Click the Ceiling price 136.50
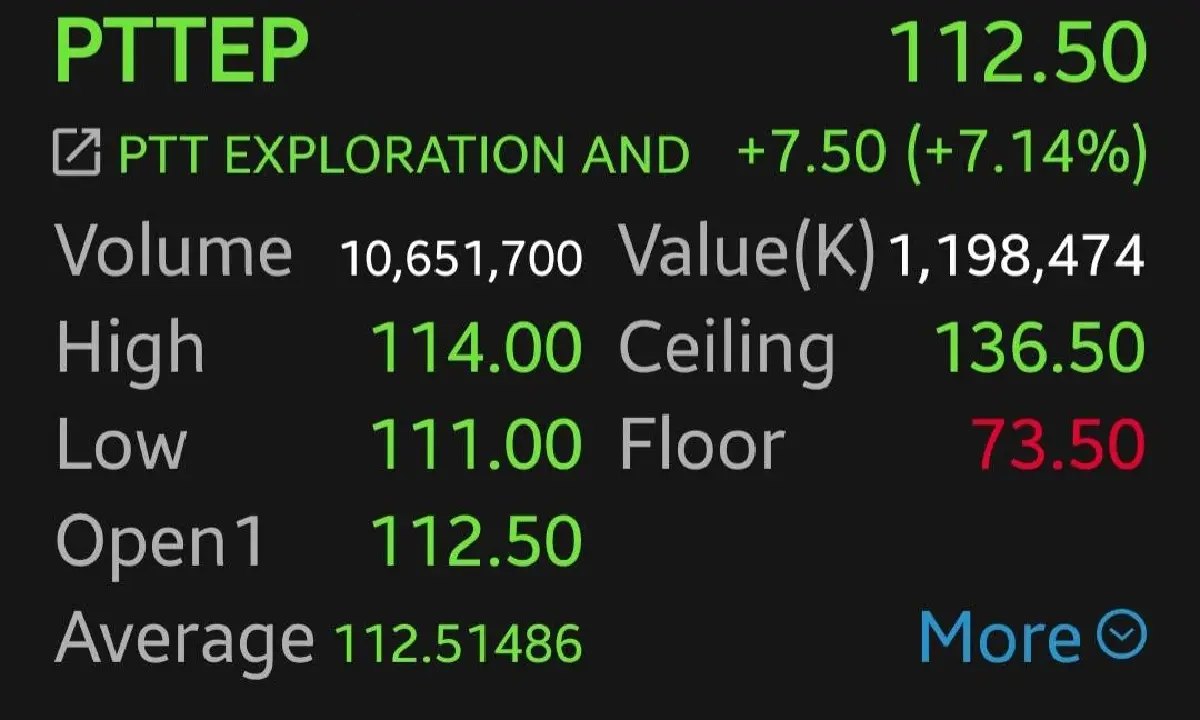1200x720 pixels. pos(1039,349)
